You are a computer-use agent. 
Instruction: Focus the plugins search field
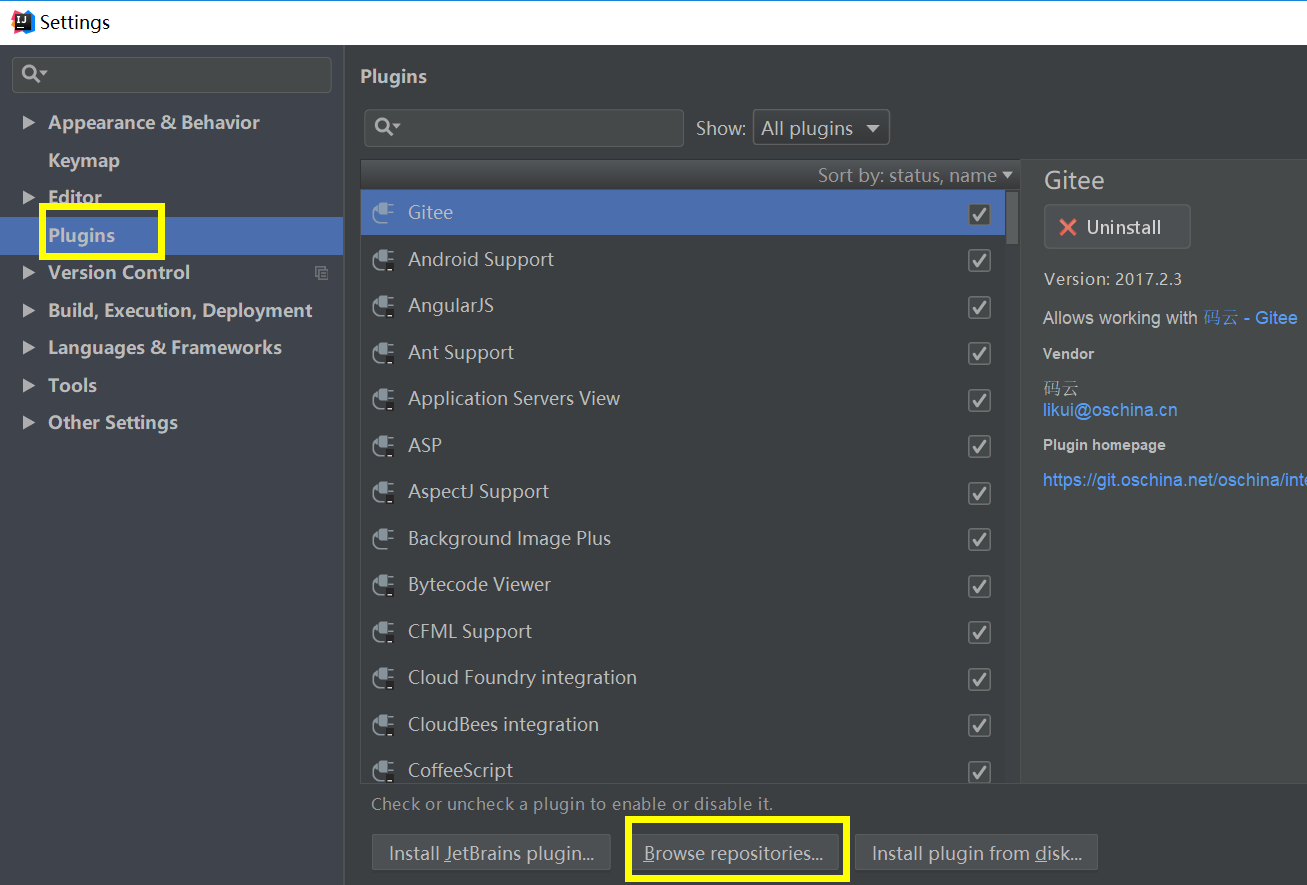tap(524, 128)
